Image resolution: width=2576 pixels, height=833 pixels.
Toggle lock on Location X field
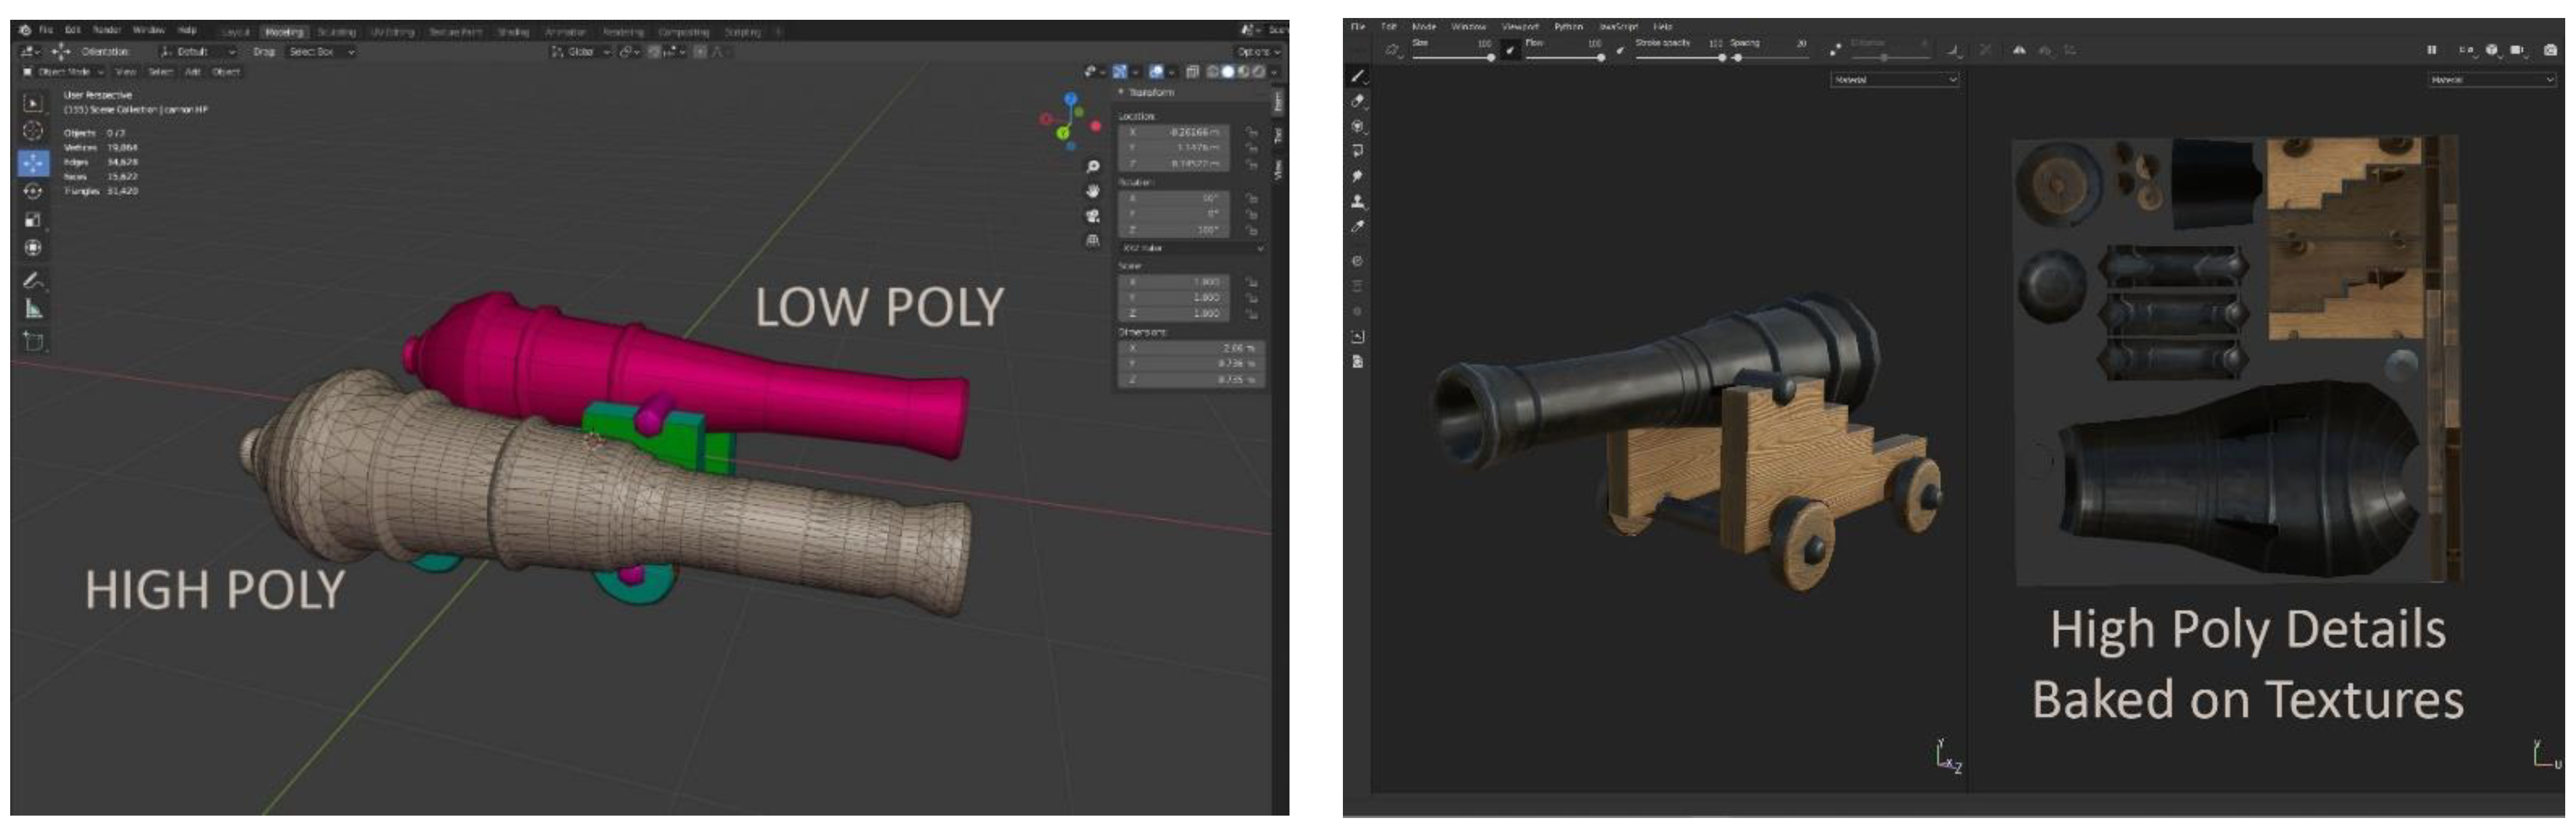(x=1251, y=132)
